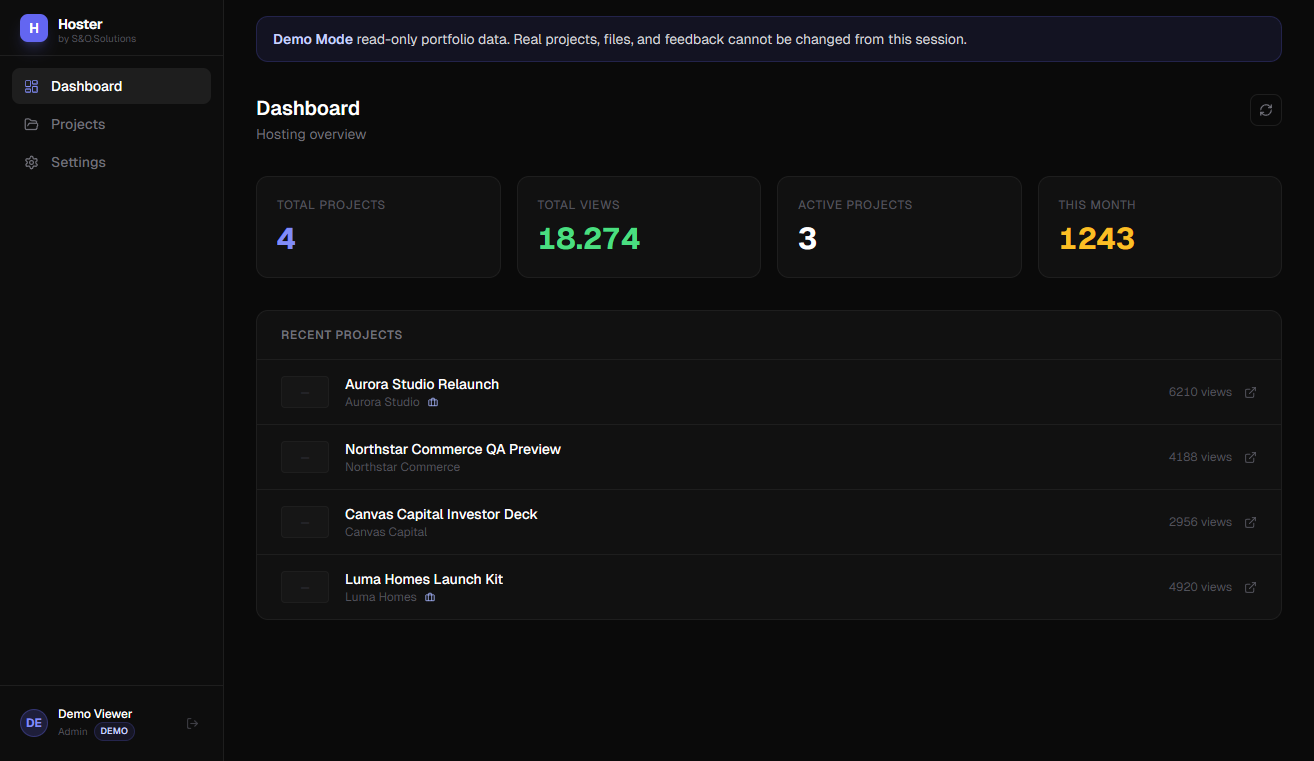Image resolution: width=1314 pixels, height=761 pixels.
Task: Click the Northstar Commerce QA Preview thumbnail
Action: [x=305, y=457]
